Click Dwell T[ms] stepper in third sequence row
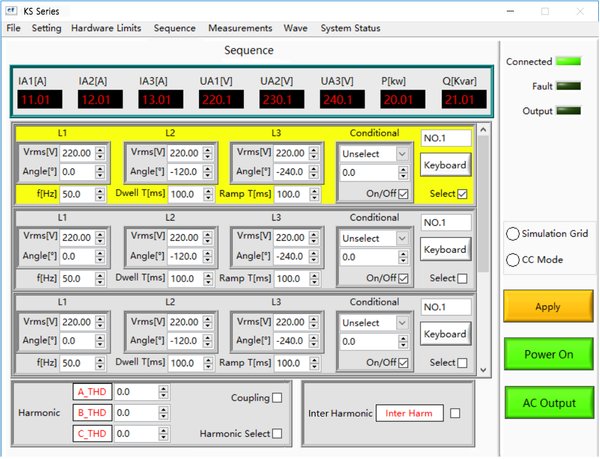The image size is (600, 459). click(x=208, y=363)
